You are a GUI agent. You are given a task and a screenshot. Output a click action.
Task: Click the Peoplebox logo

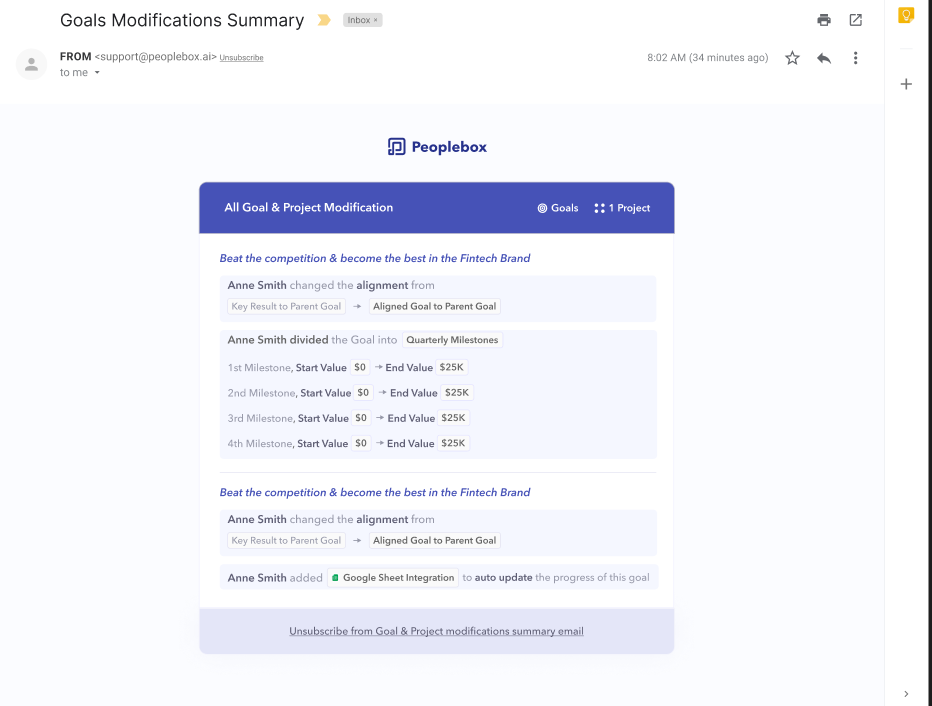tap(437, 147)
